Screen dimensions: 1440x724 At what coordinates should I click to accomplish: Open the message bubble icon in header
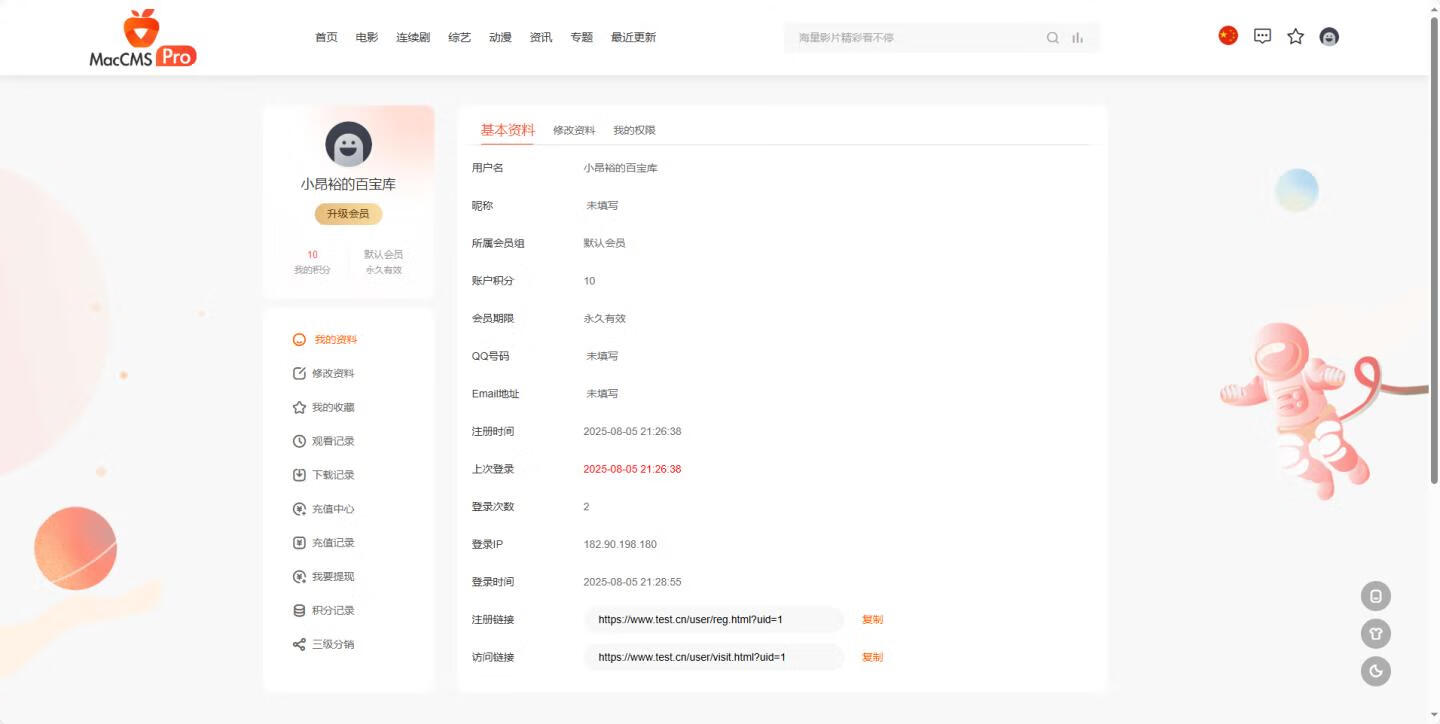point(1263,36)
